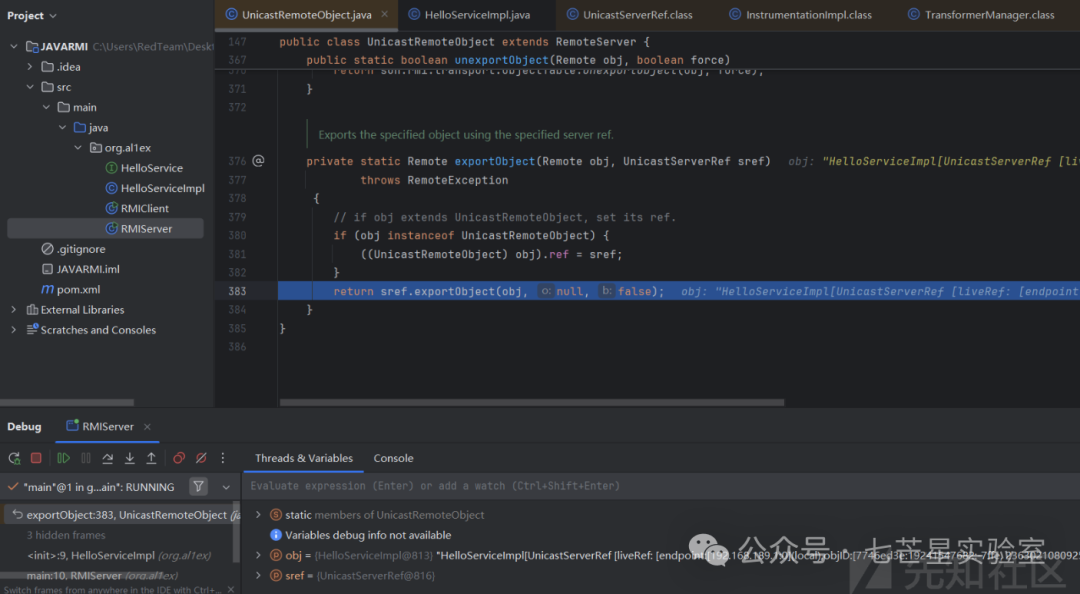Step over the current line

coord(107,458)
